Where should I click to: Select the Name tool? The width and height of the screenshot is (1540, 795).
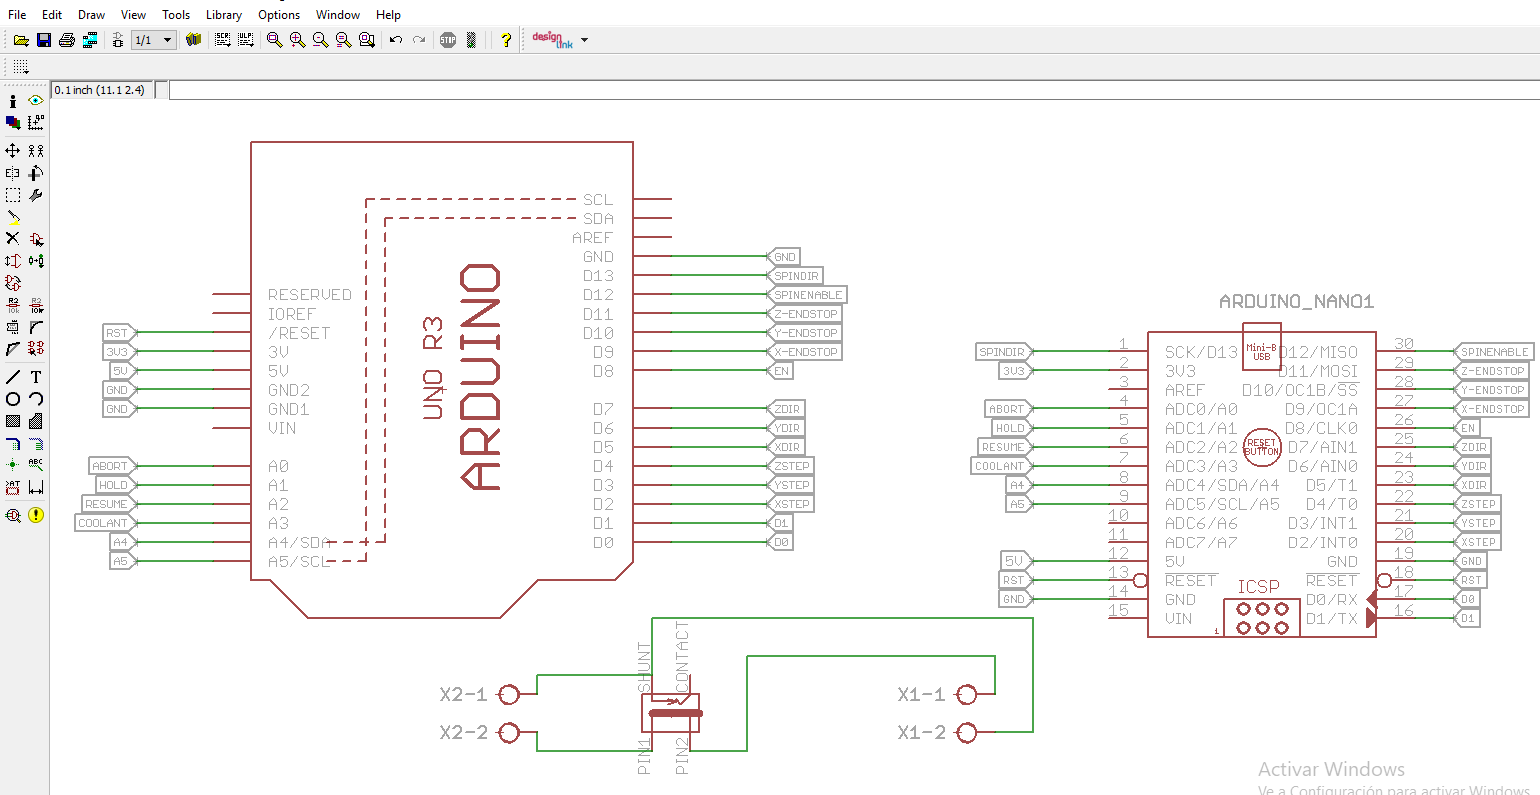tap(13, 305)
